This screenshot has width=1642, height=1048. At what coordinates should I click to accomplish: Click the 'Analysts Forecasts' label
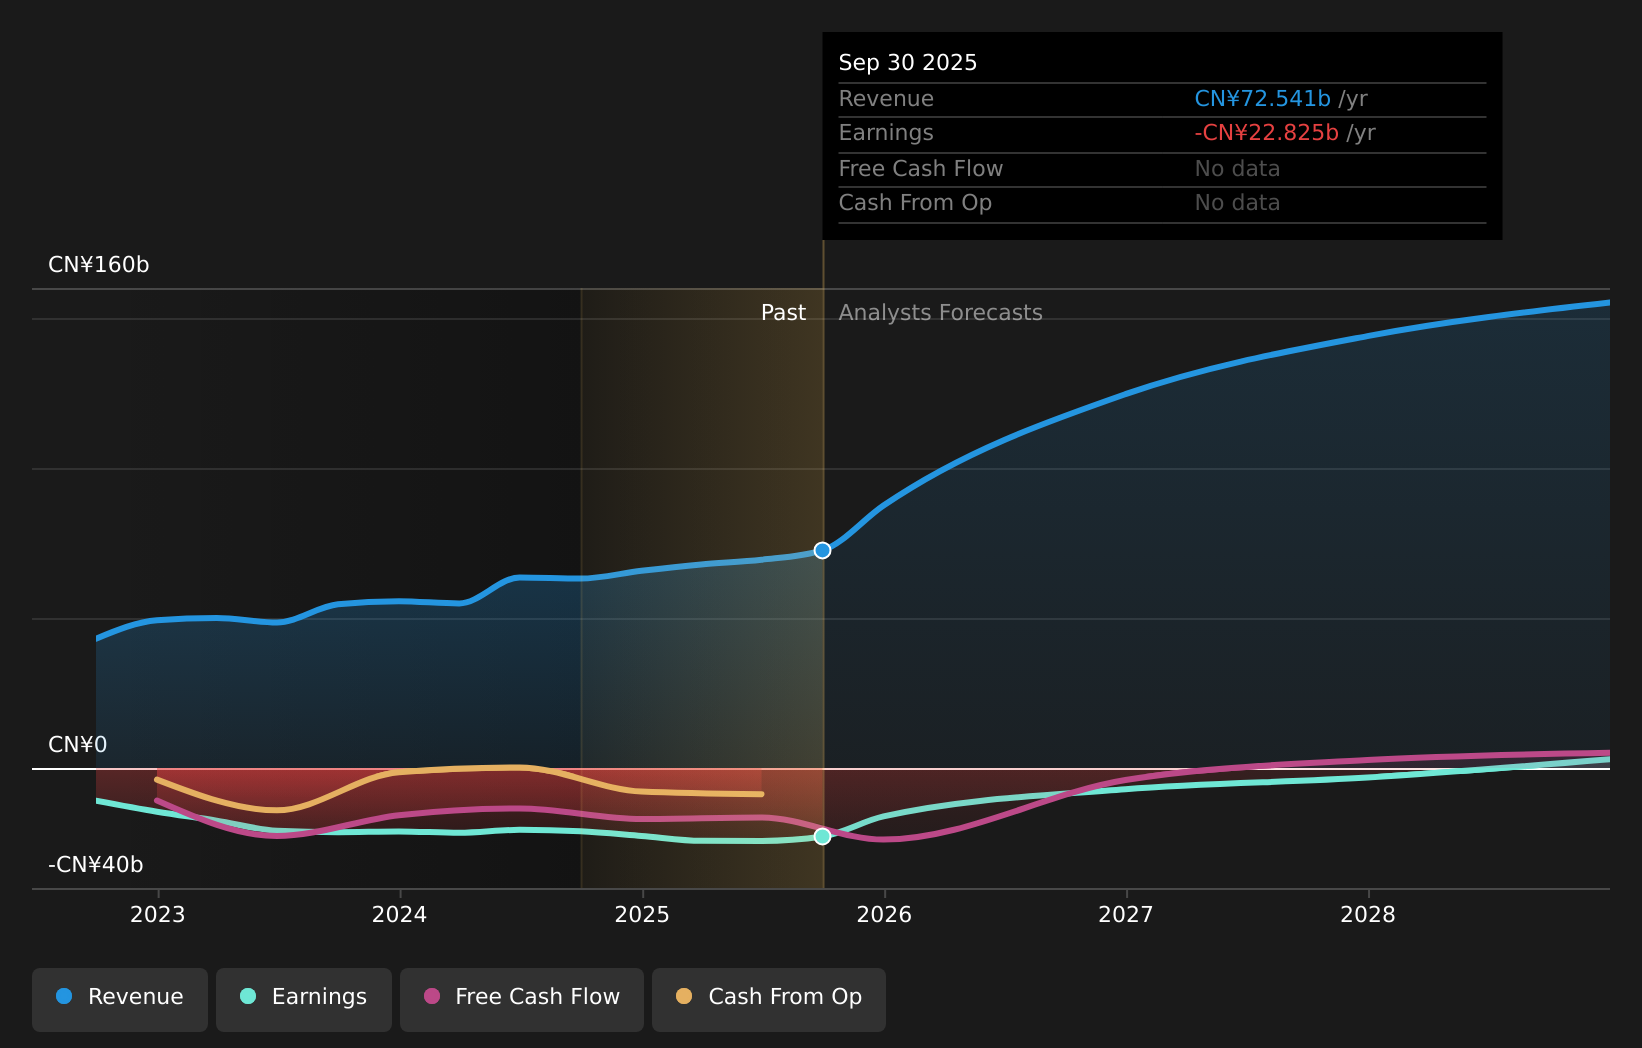coord(940,313)
